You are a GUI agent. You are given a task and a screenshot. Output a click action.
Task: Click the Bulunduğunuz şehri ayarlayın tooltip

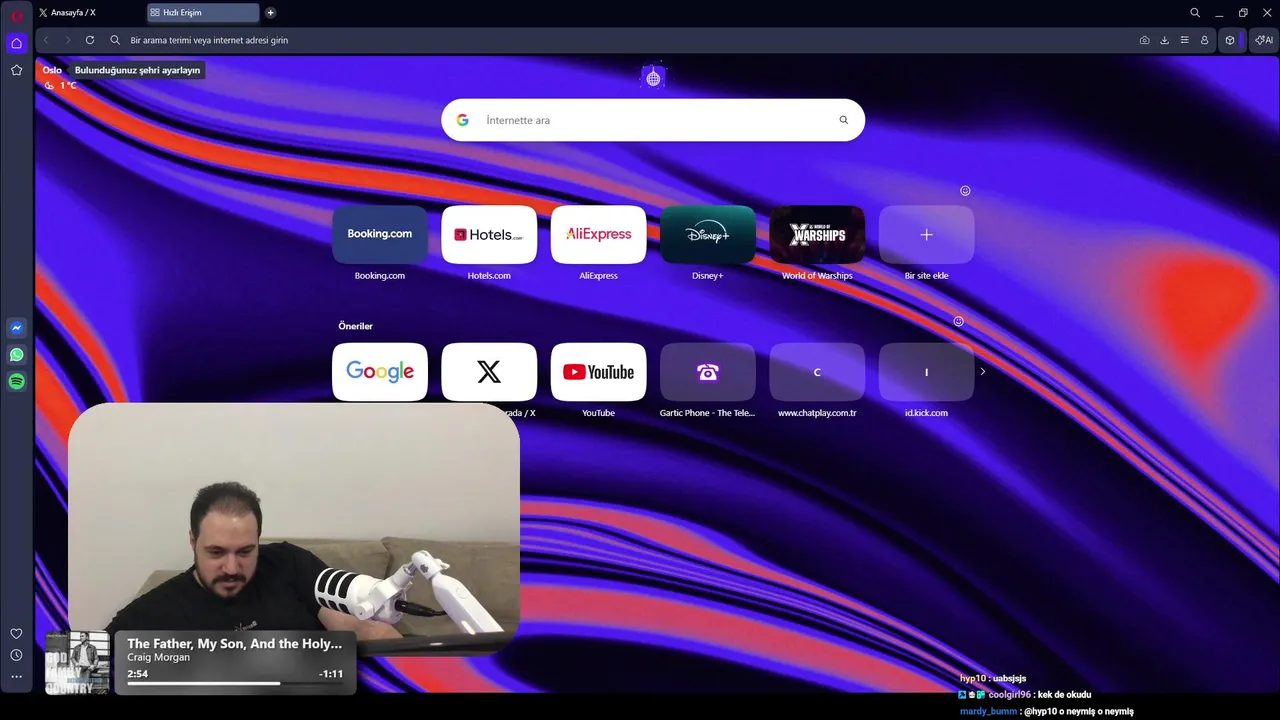click(x=138, y=70)
